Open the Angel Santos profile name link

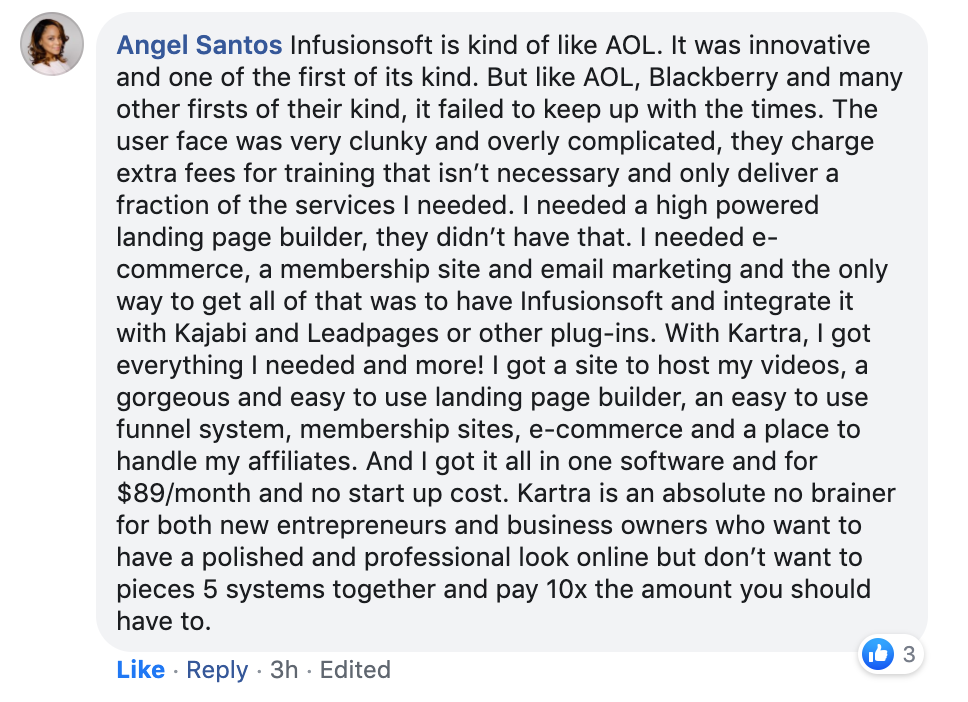click(x=200, y=46)
